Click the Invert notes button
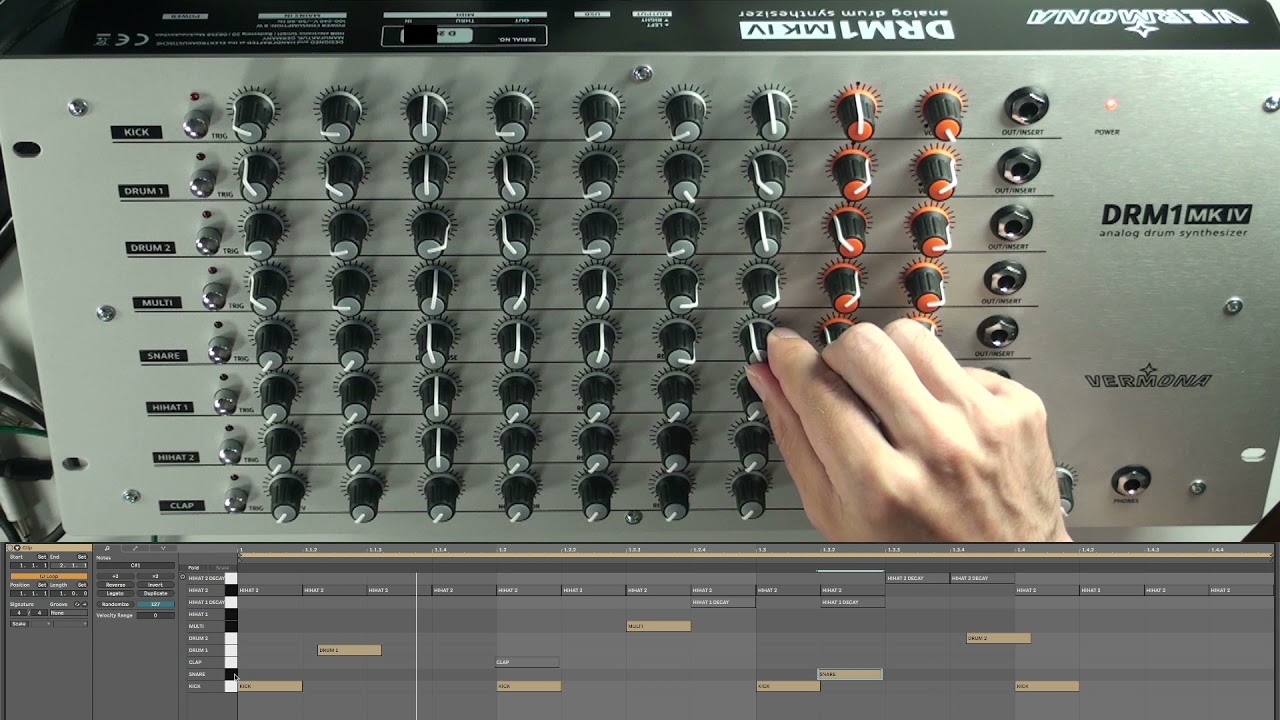This screenshot has width=1280, height=720. [155, 585]
